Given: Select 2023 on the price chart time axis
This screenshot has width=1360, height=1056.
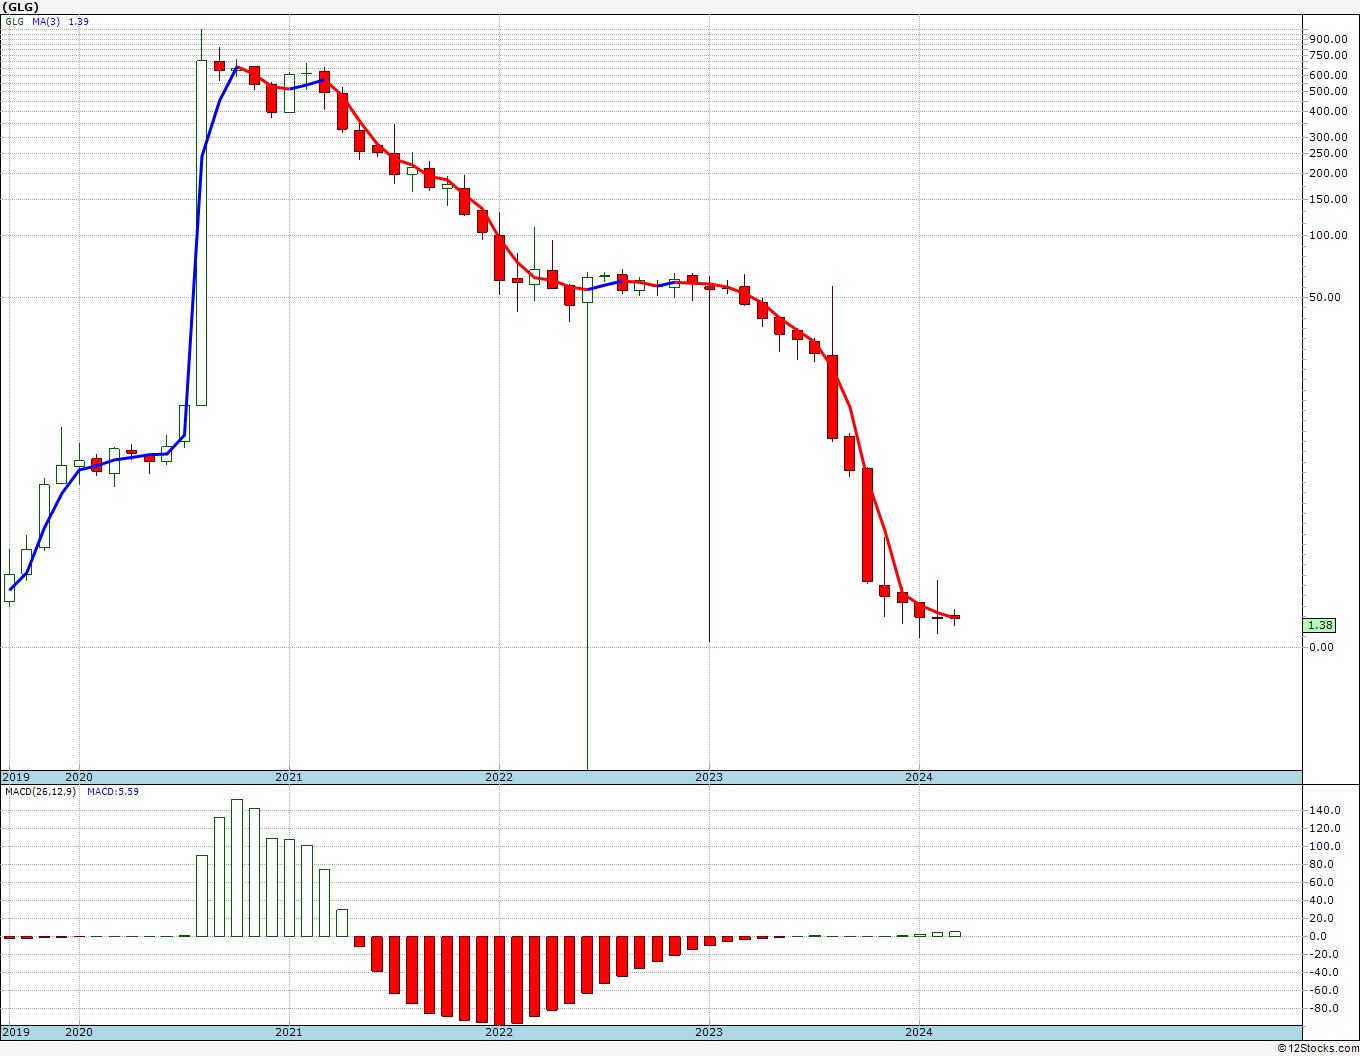Looking at the screenshot, I should 708,777.
